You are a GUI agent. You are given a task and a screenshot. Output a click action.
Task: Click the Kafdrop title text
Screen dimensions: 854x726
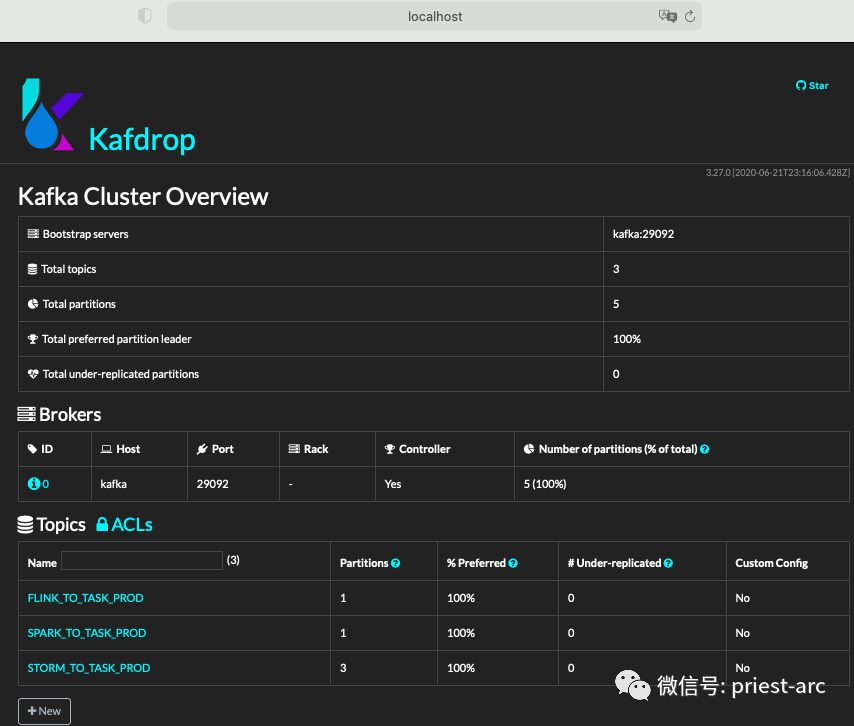pos(142,139)
